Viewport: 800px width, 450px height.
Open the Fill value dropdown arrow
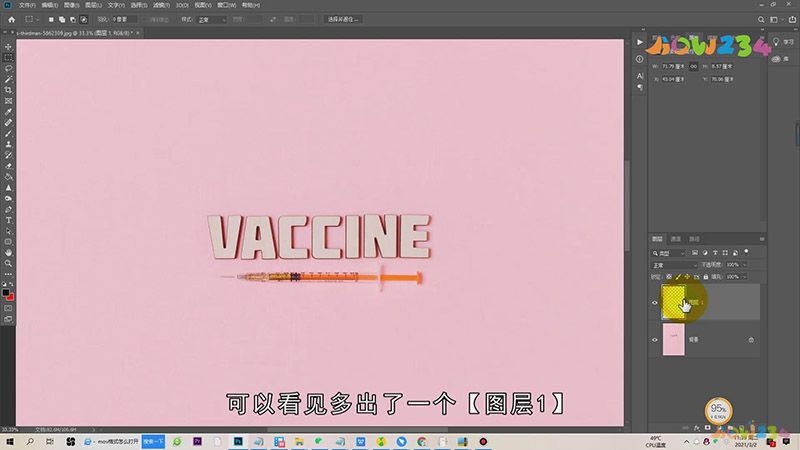coord(744,277)
